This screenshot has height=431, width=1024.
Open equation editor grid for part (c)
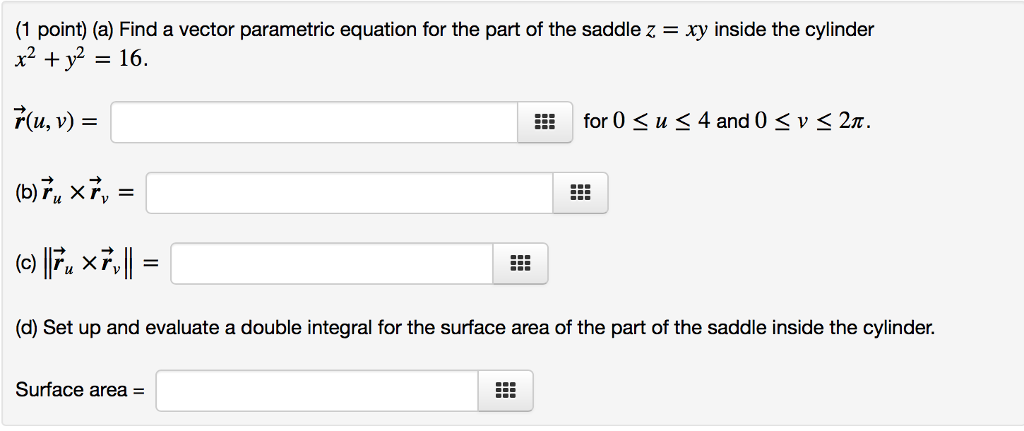coord(520,264)
